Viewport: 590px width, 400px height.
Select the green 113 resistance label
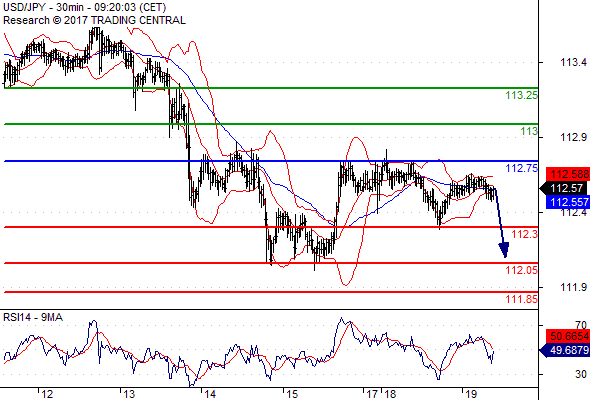(529, 131)
